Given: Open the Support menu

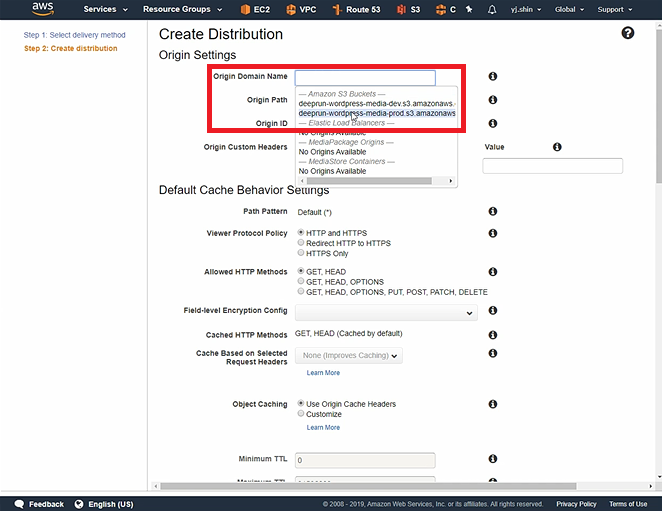Looking at the screenshot, I should click(615, 9).
